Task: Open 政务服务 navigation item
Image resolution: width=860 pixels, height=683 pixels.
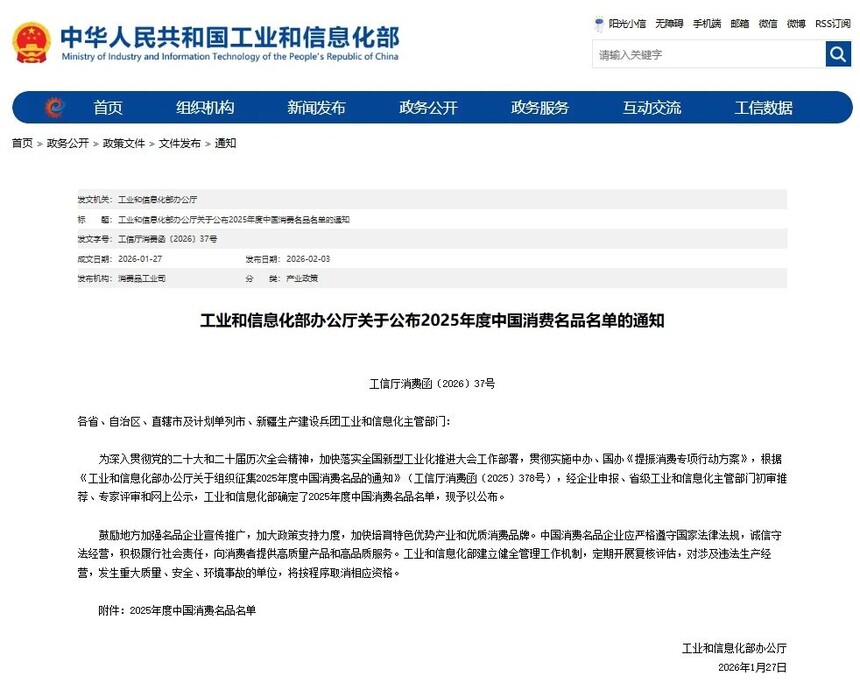Action: point(540,107)
